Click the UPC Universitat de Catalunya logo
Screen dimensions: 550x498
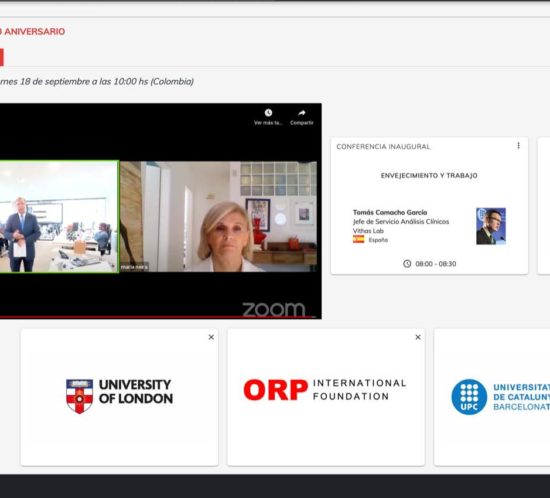(501, 397)
